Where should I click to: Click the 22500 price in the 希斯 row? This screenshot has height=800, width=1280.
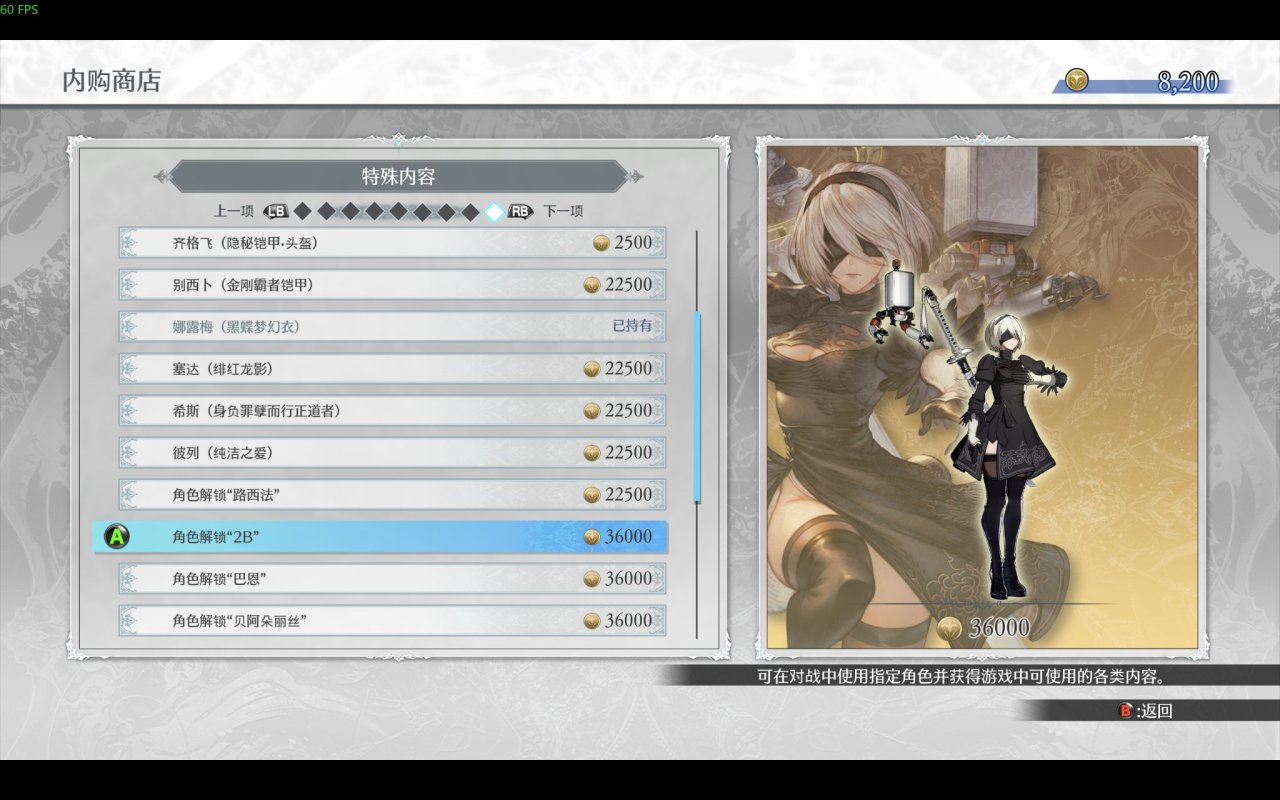(x=628, y=411)
